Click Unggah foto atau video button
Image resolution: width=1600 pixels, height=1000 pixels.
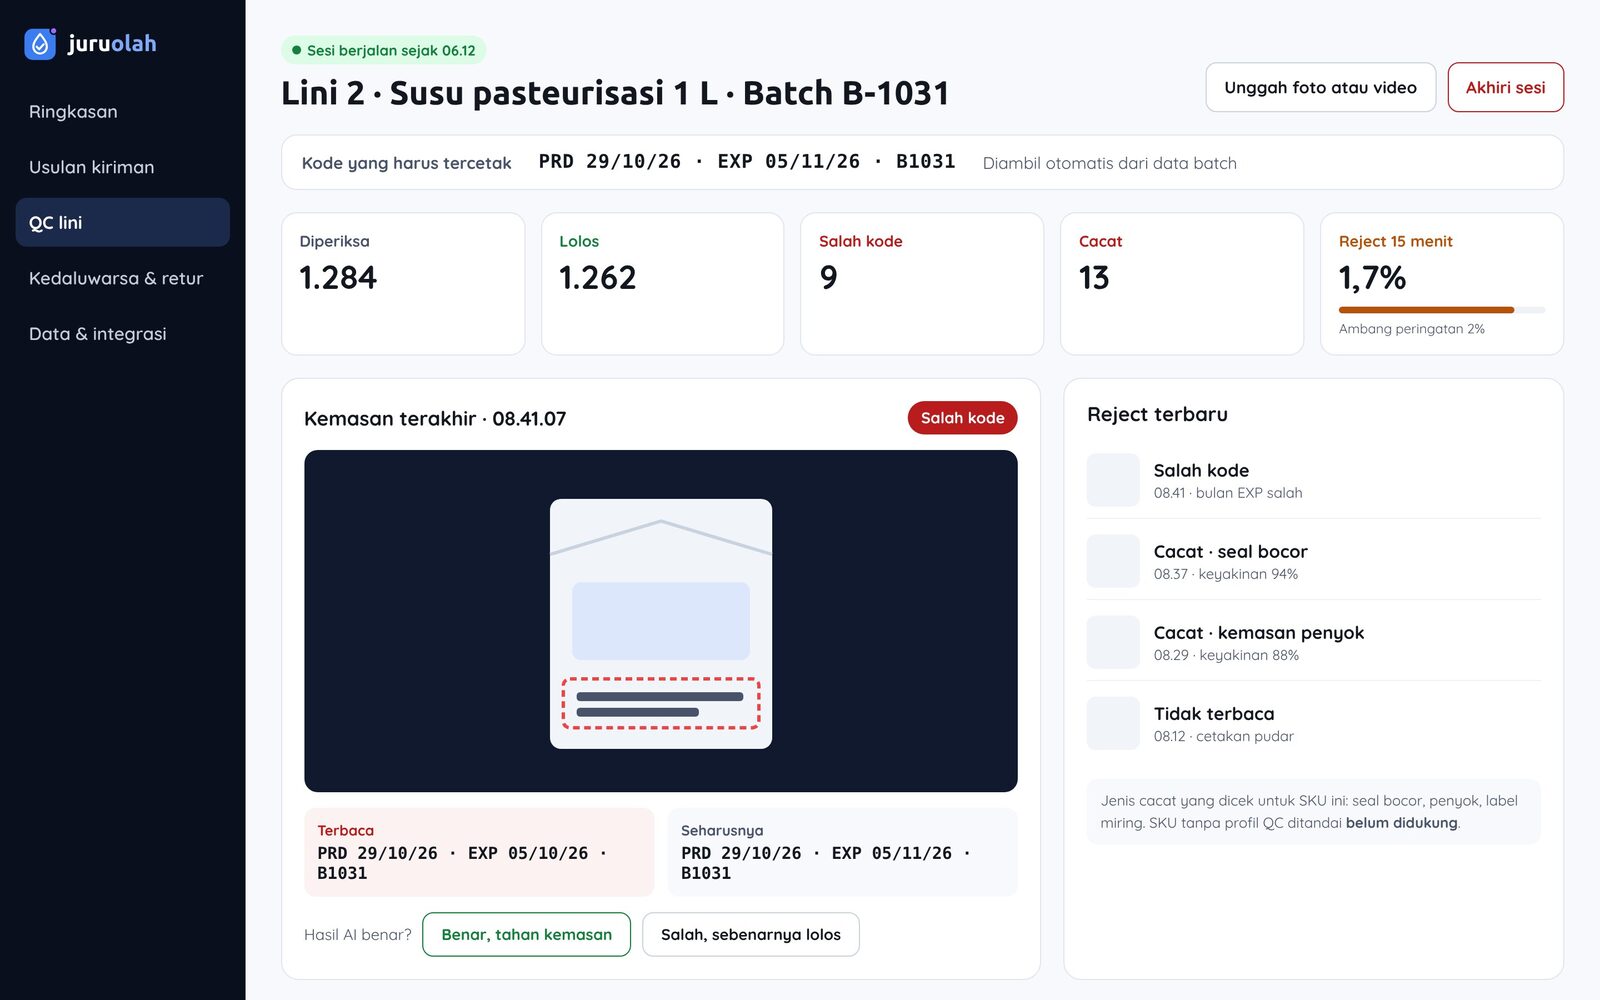pyautogui.click(x=1320, y=87)
